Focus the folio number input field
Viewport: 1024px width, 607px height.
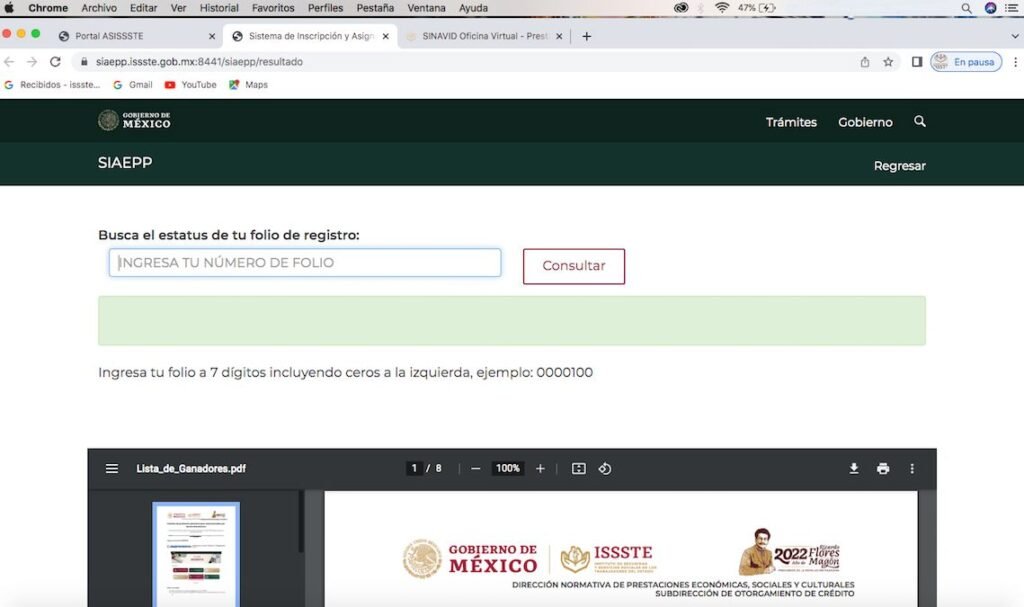tap(305, 263)
